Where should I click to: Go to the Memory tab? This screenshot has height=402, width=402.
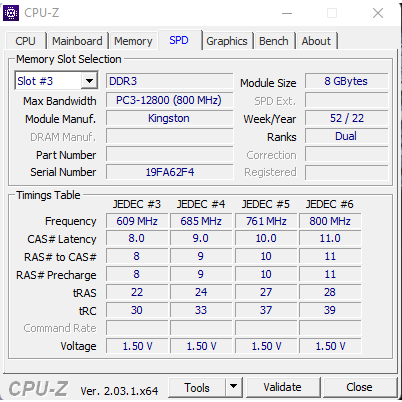click(x=133, y=41)
